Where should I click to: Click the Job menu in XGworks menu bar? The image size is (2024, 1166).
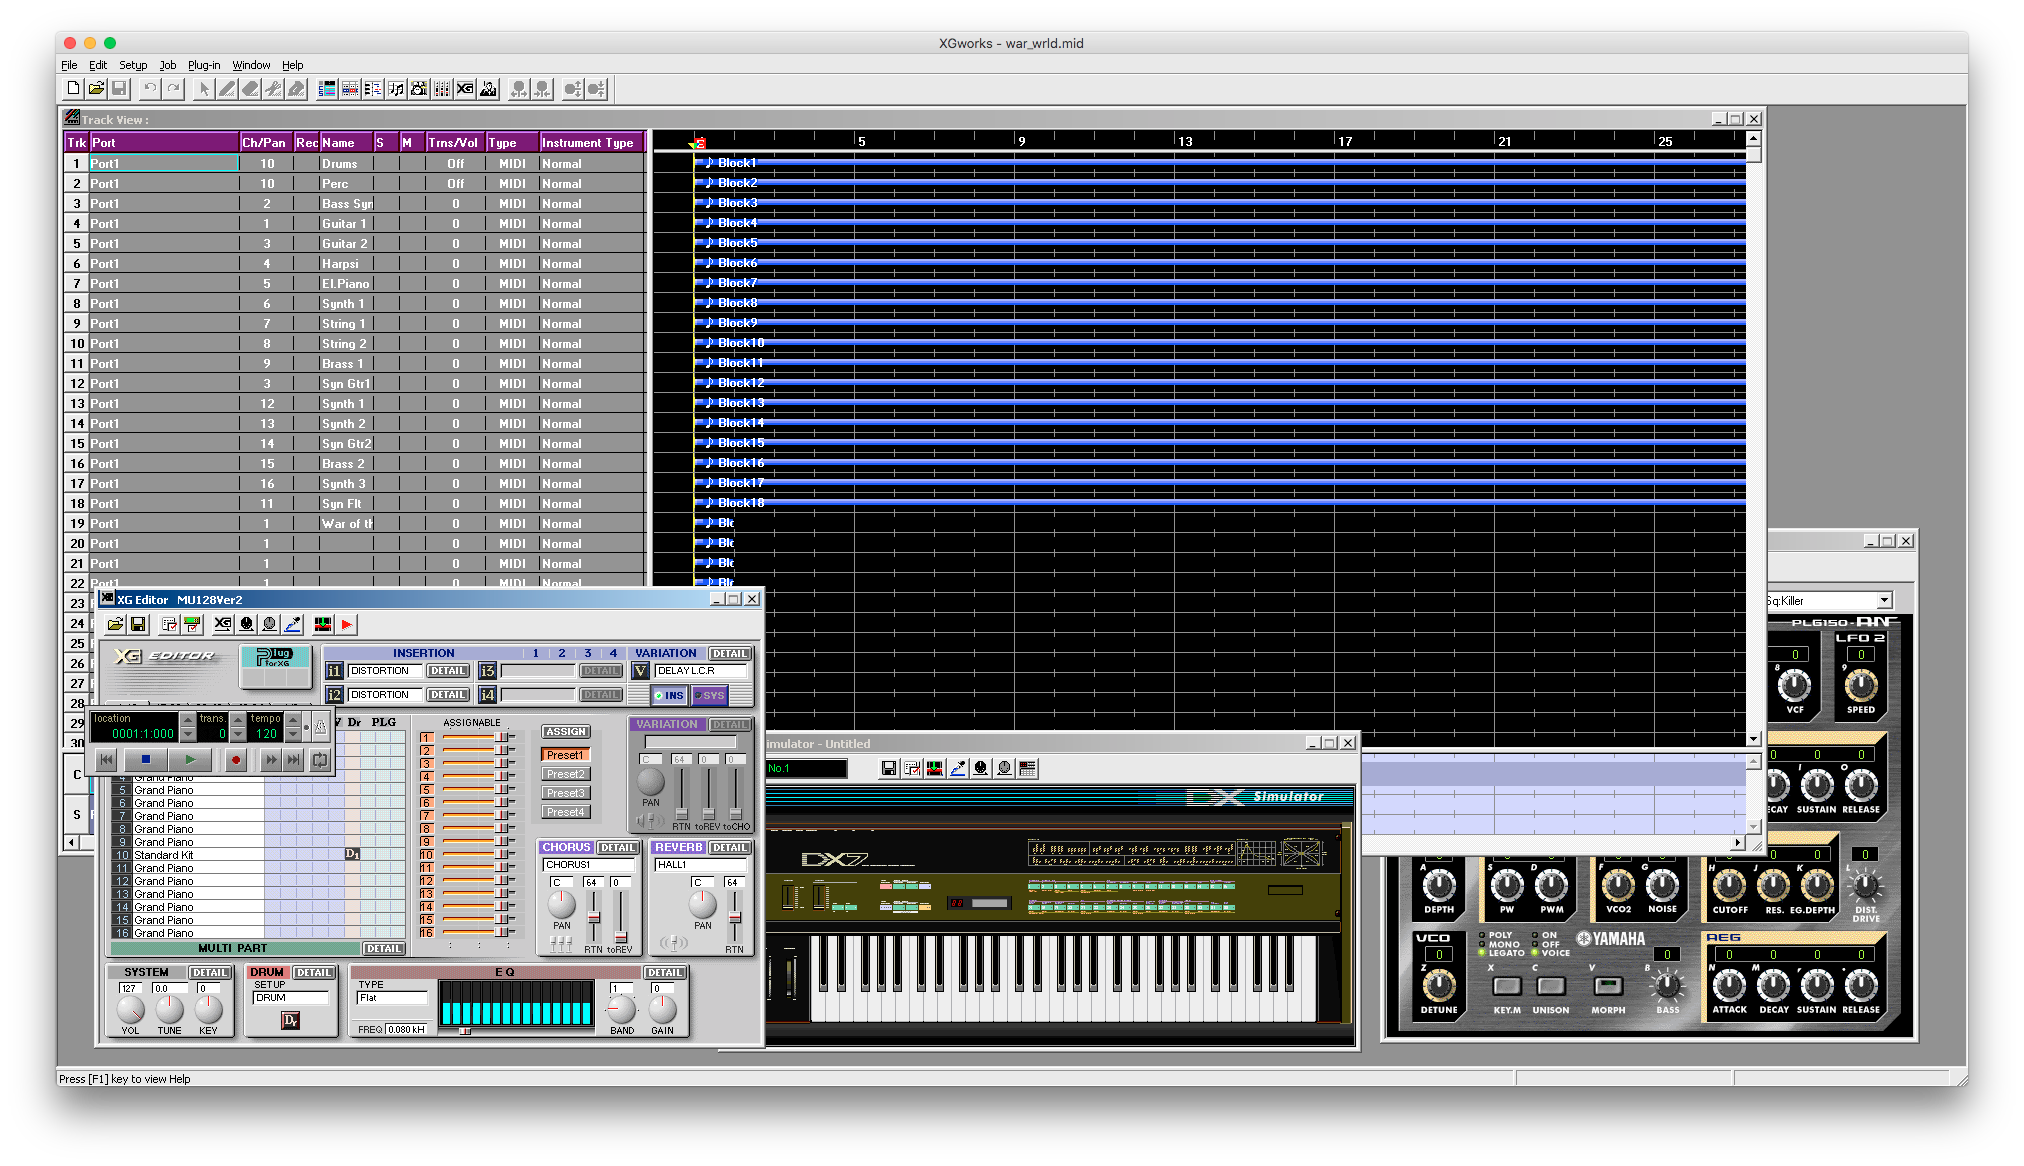[165, 65]
